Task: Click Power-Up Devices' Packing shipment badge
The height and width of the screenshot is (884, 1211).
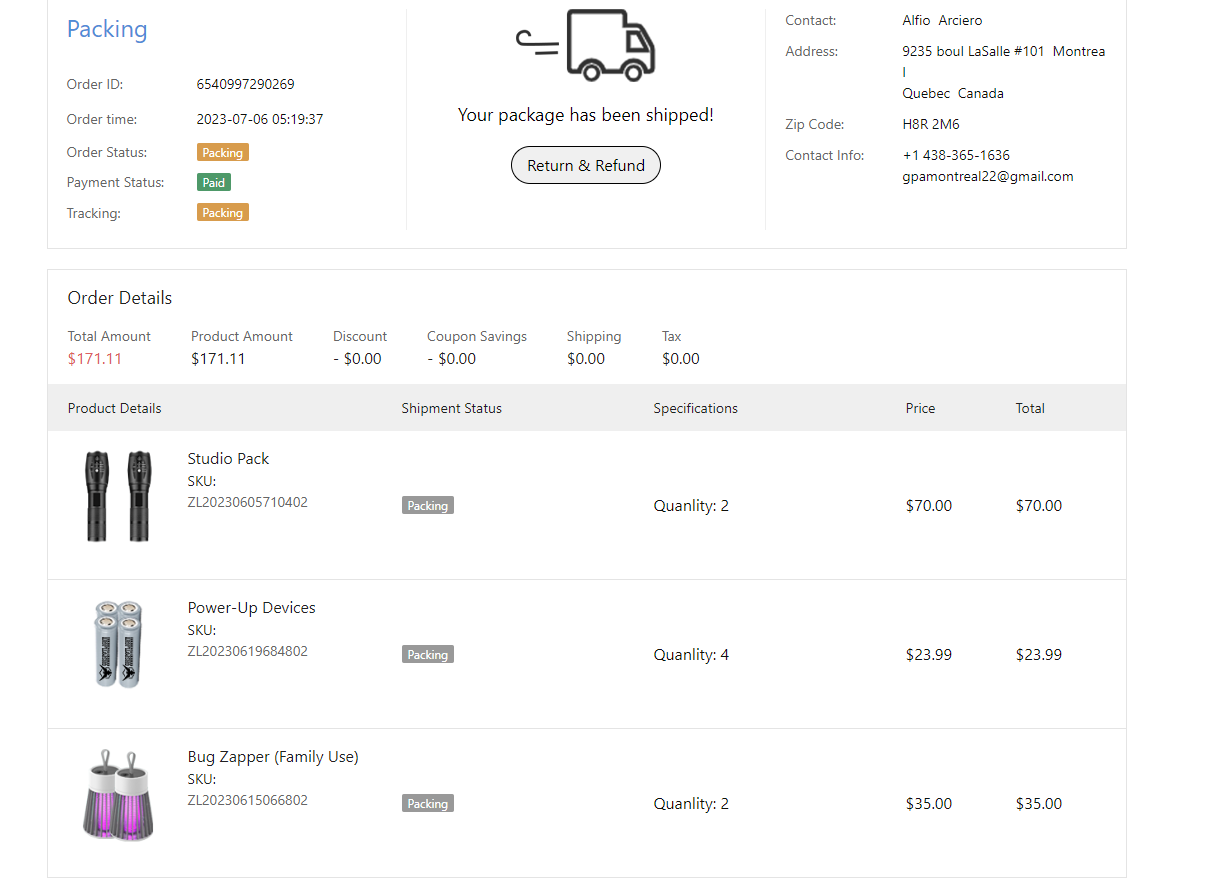Action: click(428, 655)
